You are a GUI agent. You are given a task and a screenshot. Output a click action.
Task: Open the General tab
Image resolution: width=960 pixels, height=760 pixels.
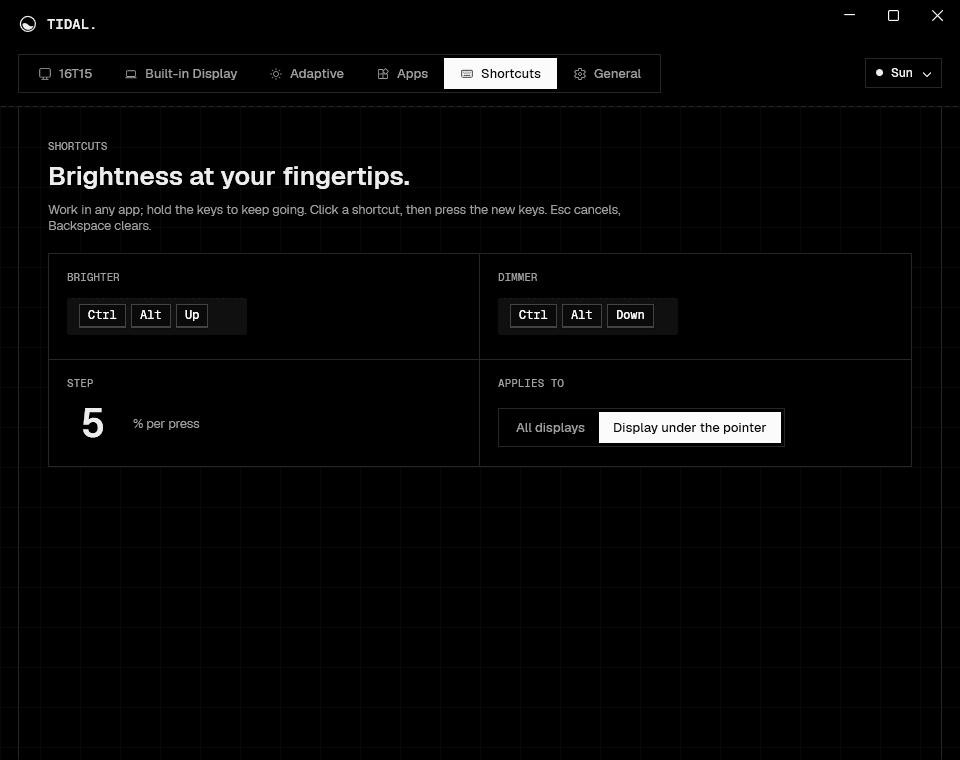pos(607,73)
